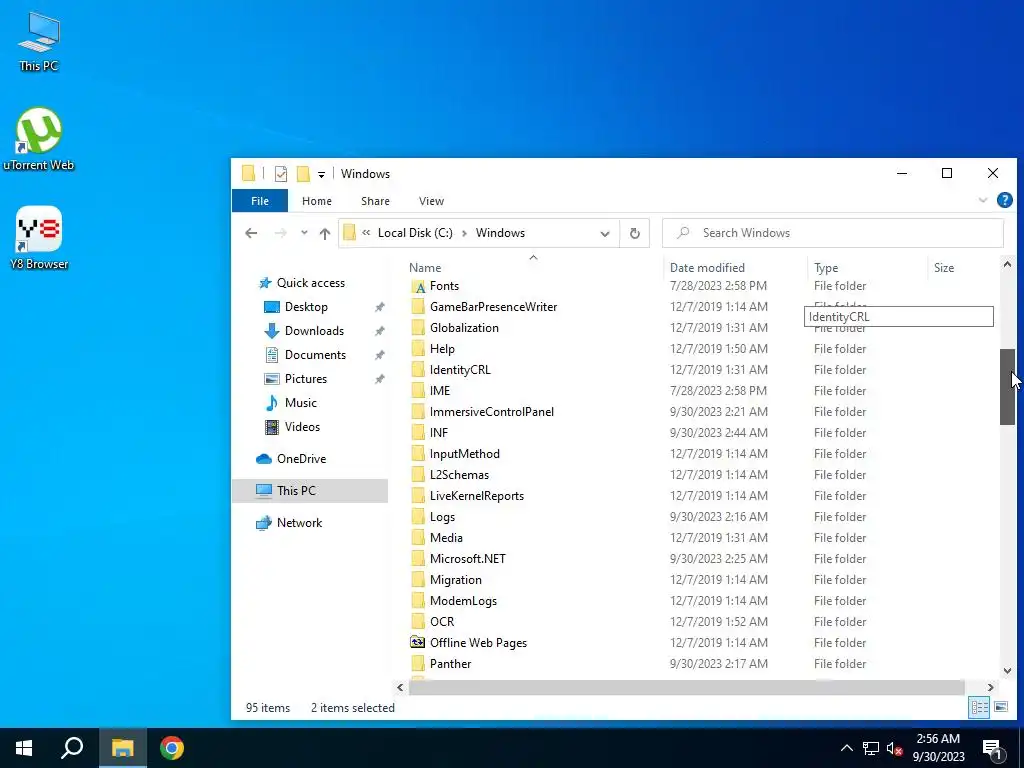Switch to Details view layout icon
Viewport: 1024px width, 768px height.
coord(978,708)
